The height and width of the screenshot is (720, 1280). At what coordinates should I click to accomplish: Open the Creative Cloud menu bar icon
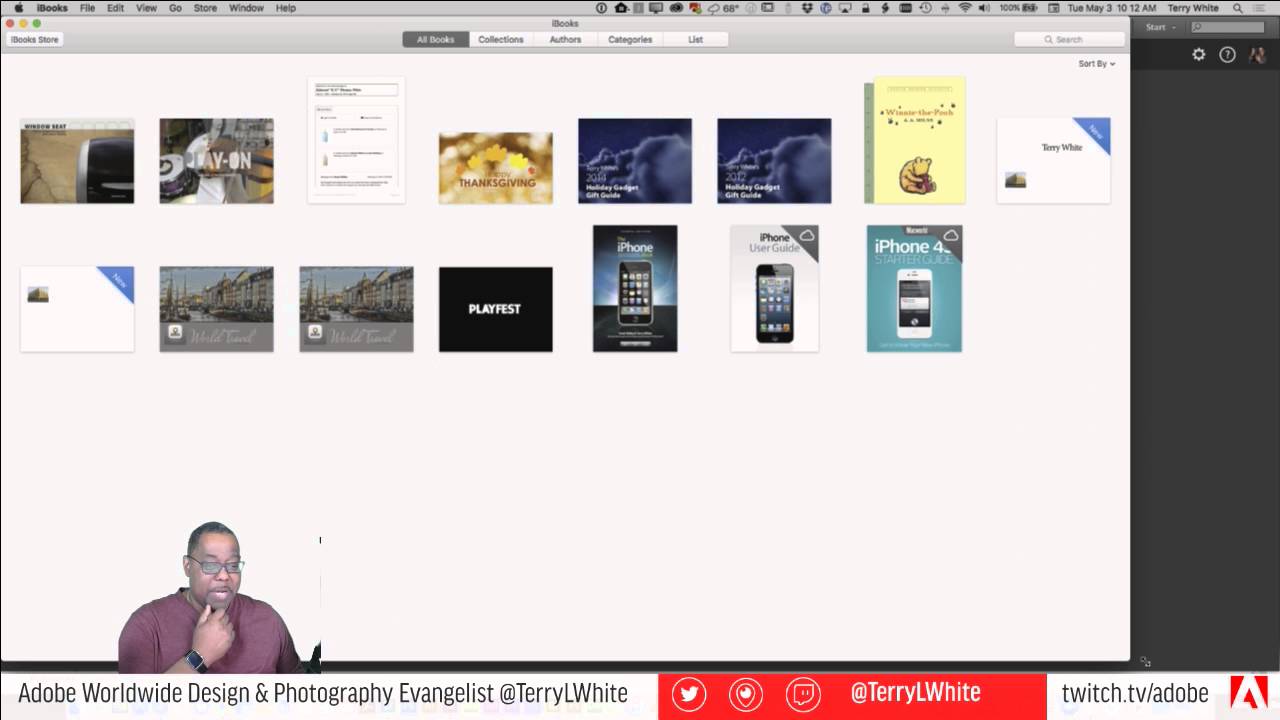click(676, 8)
